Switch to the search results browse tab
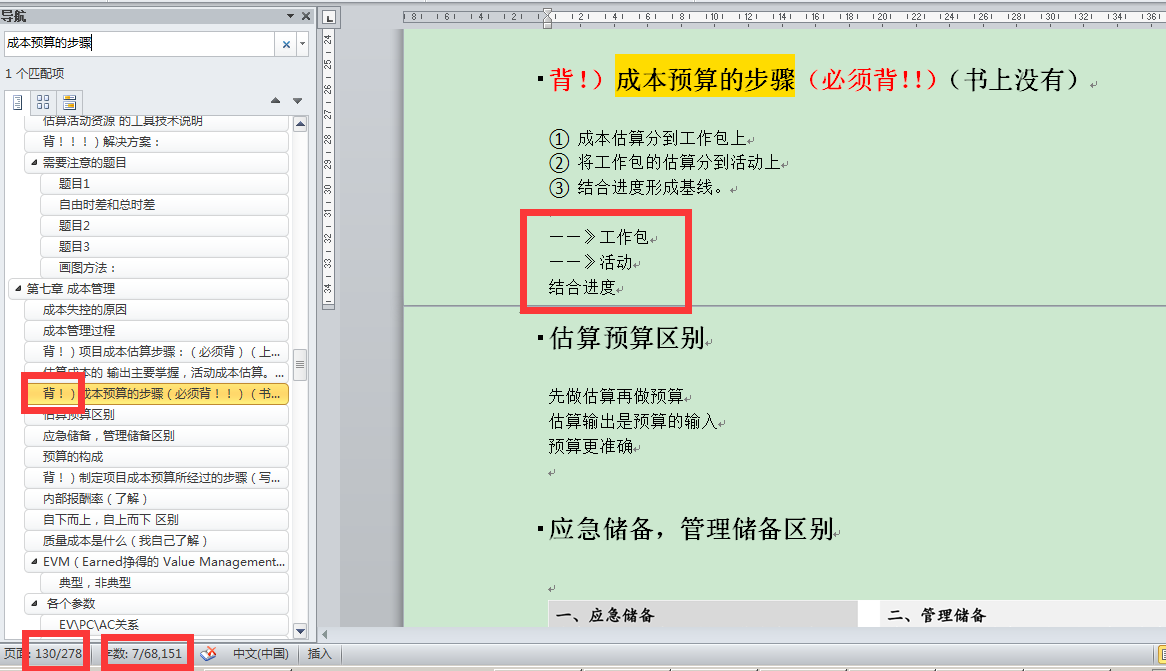1166x671 pixels. coord(69,102)
